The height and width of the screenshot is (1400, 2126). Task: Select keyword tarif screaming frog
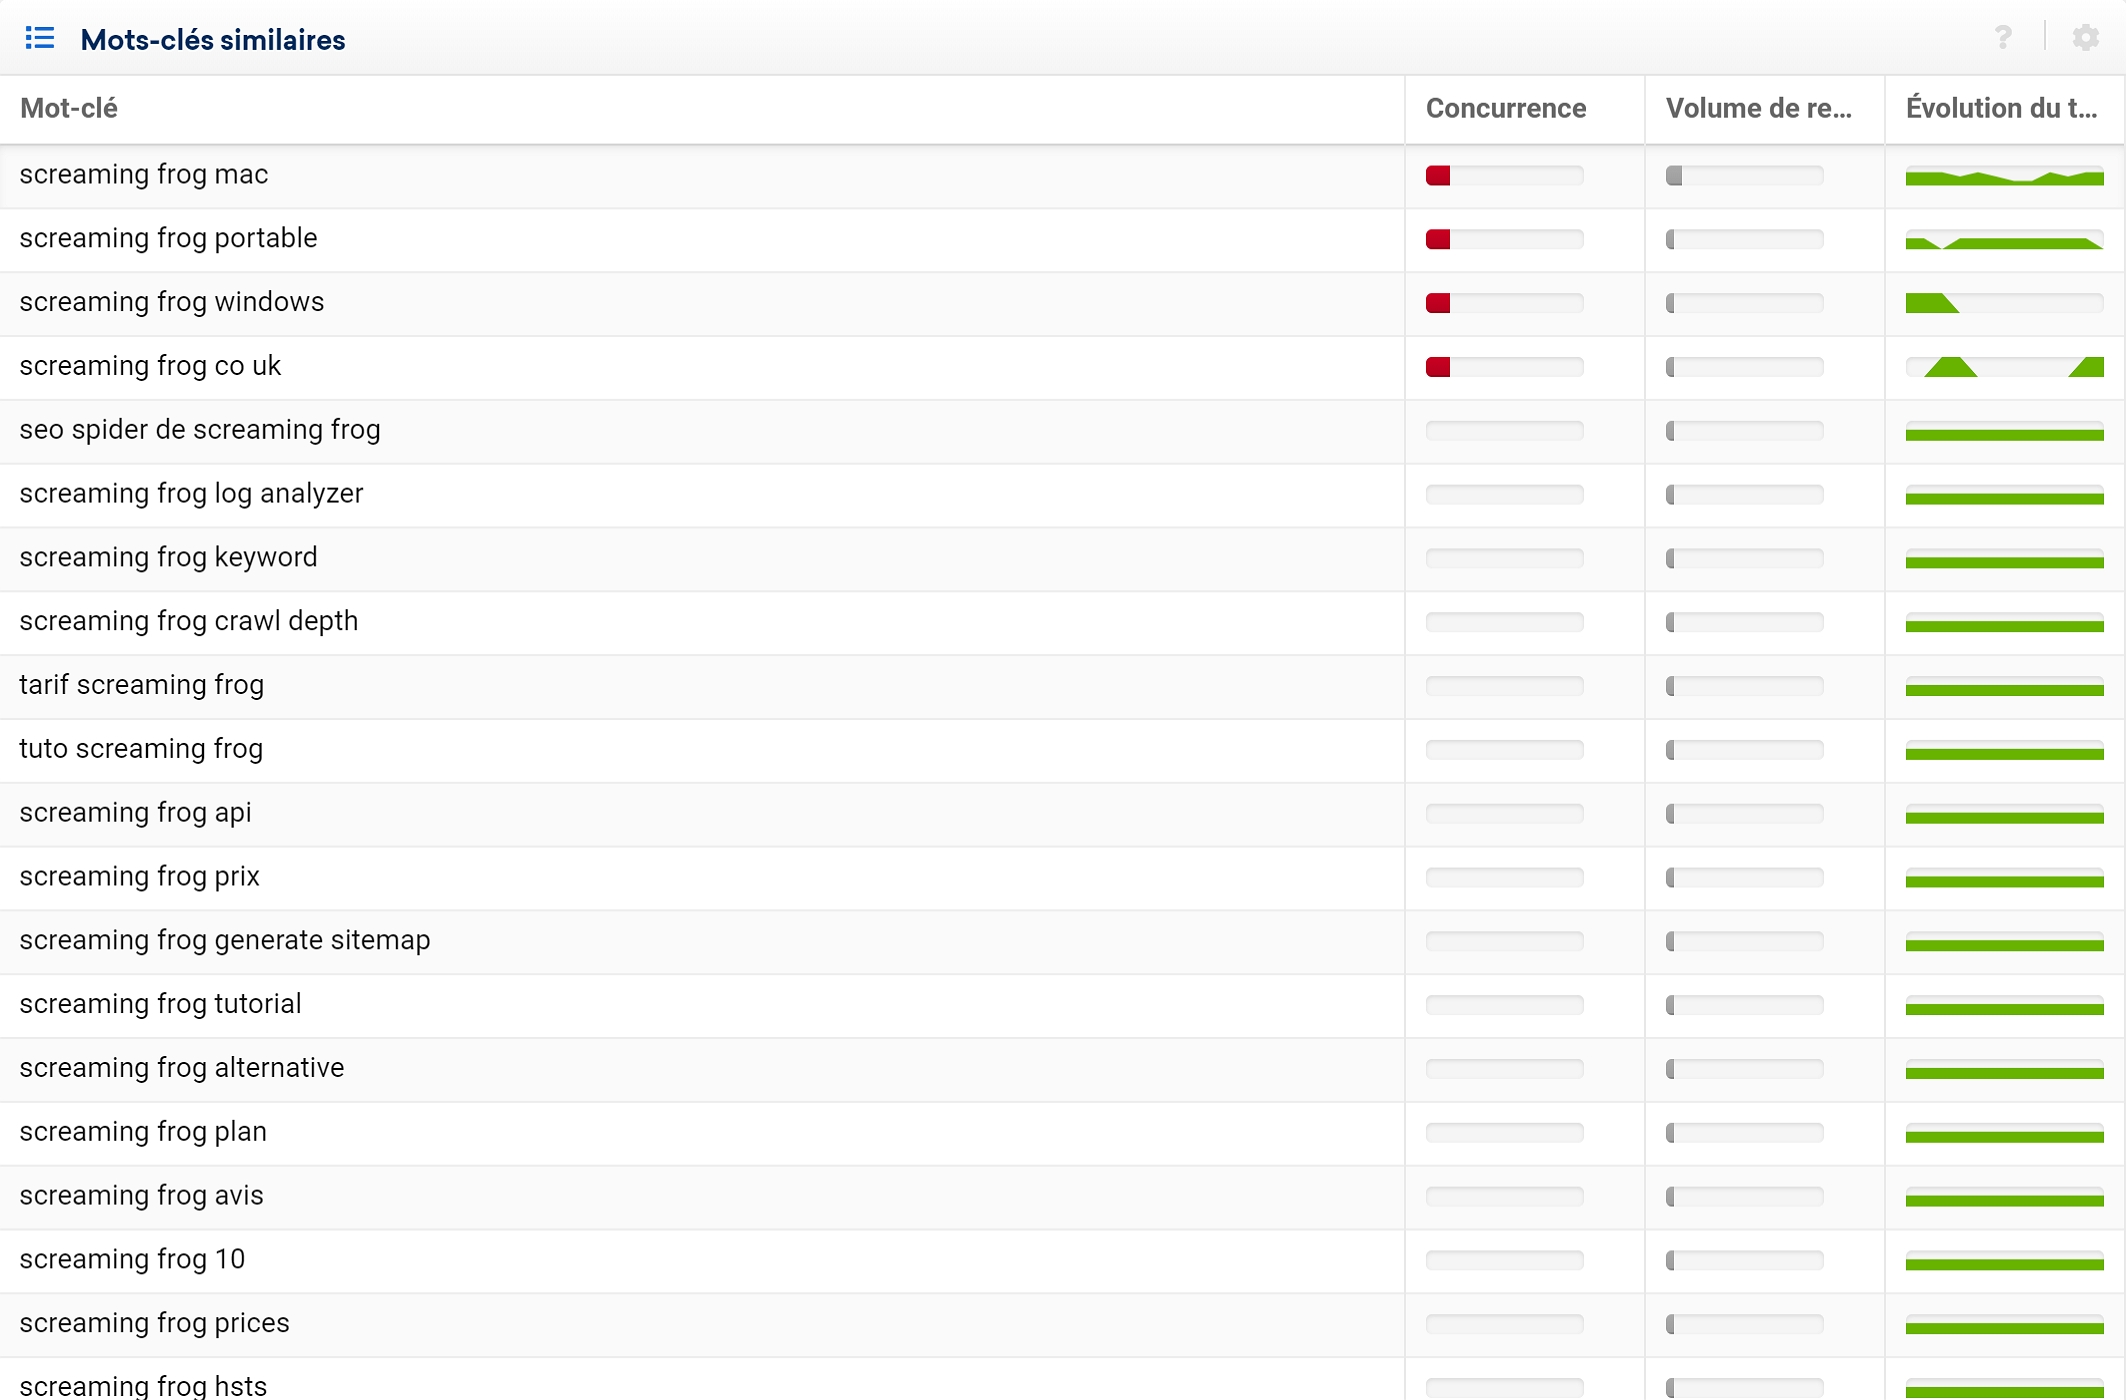pyautogui.click(x=142, y=685)
